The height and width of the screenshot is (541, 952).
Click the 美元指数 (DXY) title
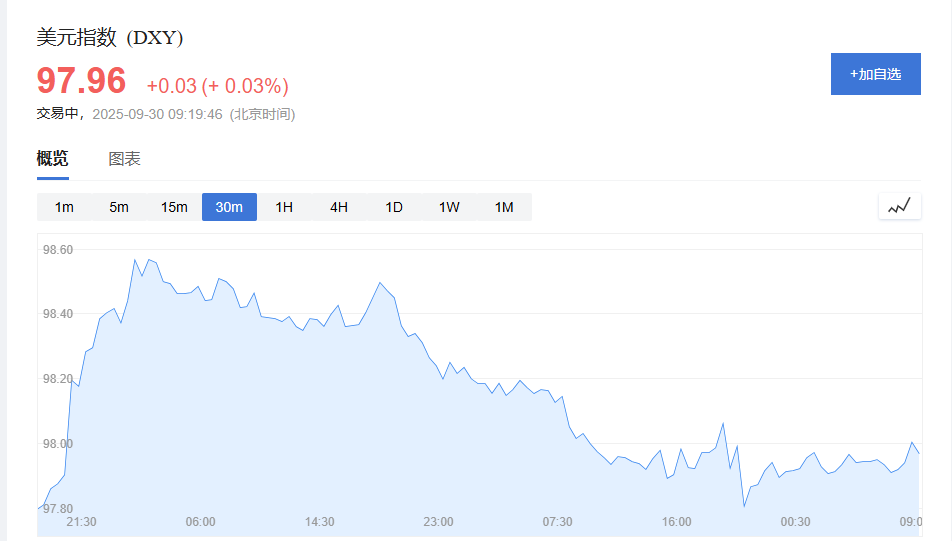[x=110, y=38]
